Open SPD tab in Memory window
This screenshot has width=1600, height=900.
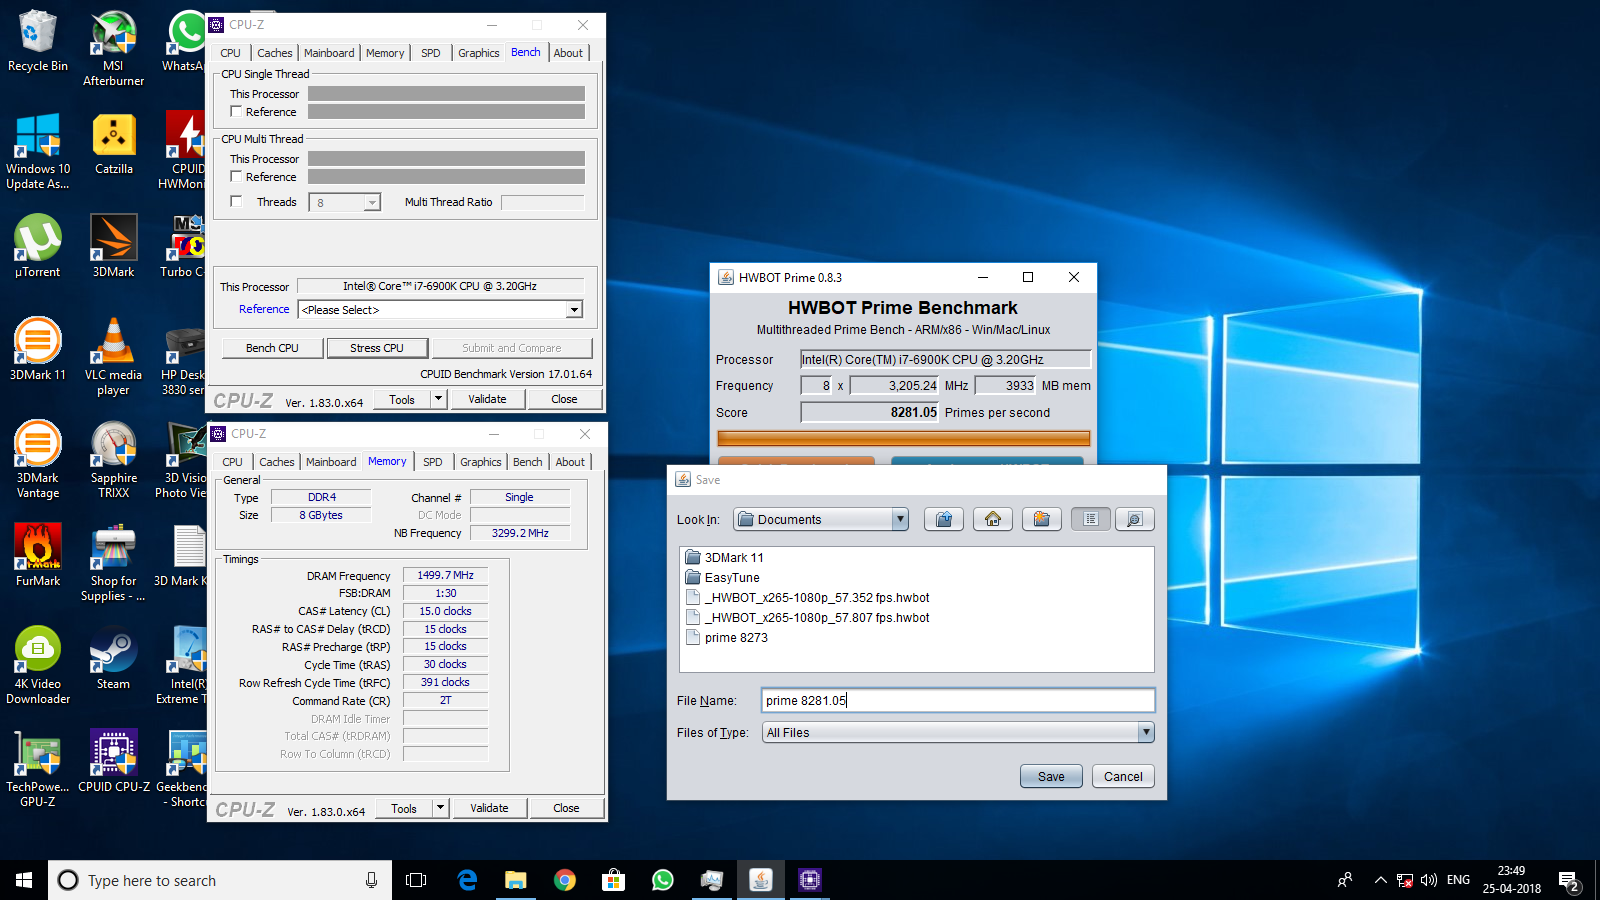[x=432, y=462]
